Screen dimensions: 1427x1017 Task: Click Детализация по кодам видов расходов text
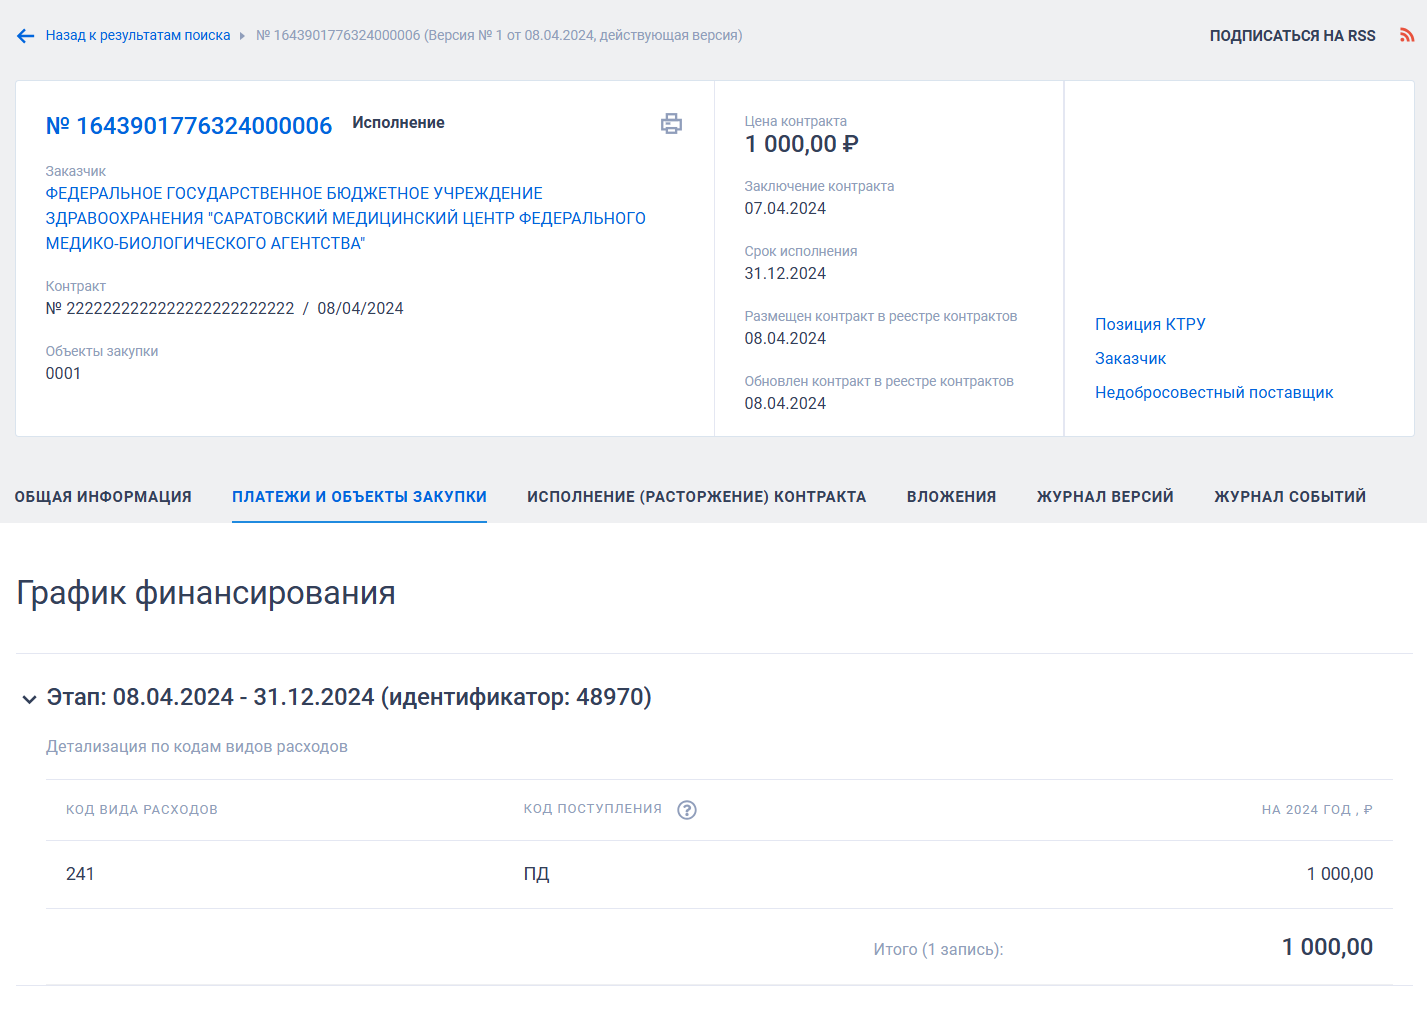tap(197, 747)
